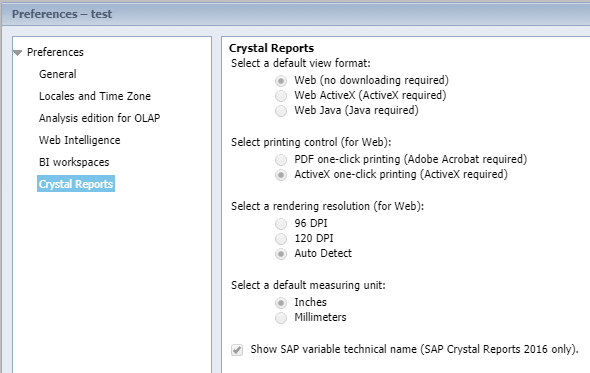
Task: Open the General preferences section
Action: [x=58, y=74]
